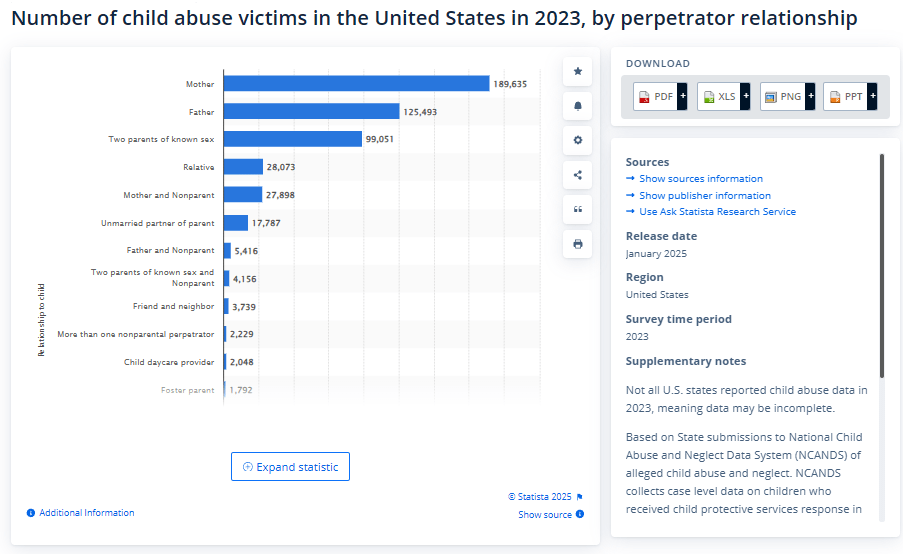Download the statistic as PPT
The height and width of the screenshot is (554, 903).
844,97
